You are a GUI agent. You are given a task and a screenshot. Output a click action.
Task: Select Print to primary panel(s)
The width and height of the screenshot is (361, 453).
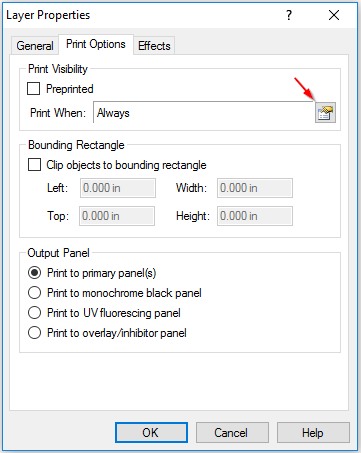click(35, 273)
